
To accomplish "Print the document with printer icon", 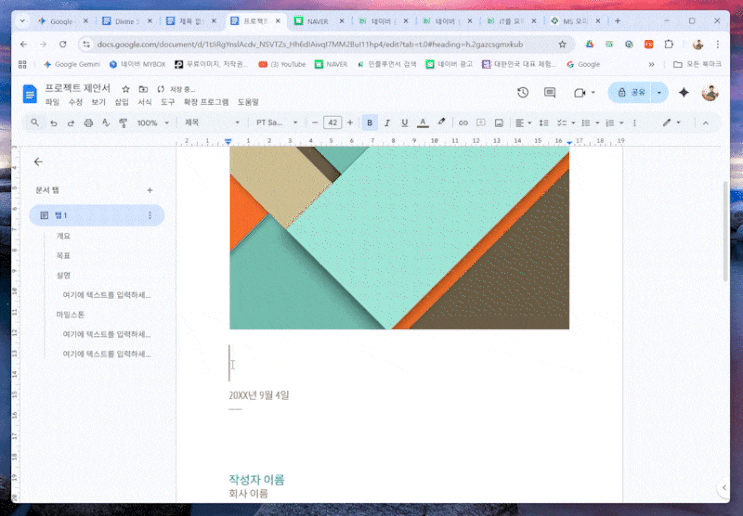I will (x=88, y=123).
